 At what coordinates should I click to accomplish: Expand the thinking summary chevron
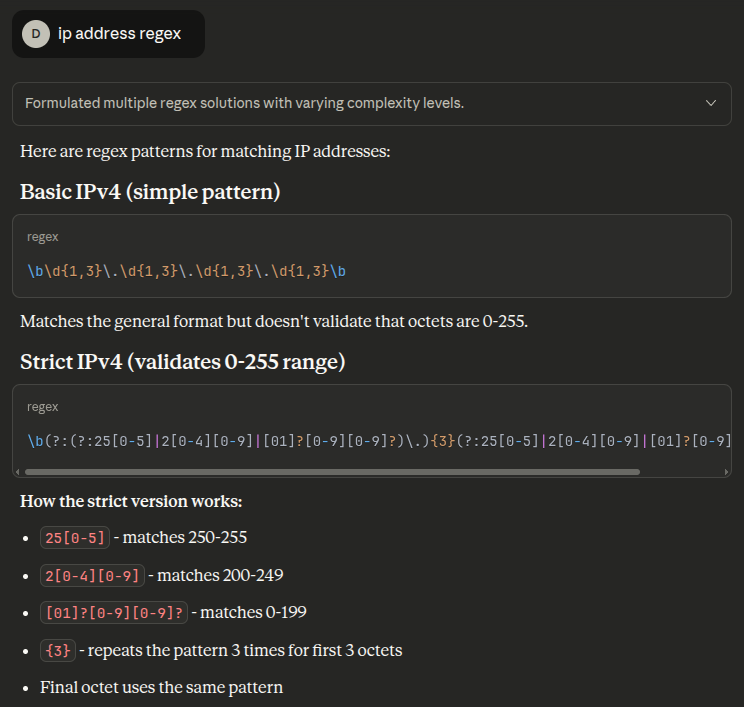[711, 103]
